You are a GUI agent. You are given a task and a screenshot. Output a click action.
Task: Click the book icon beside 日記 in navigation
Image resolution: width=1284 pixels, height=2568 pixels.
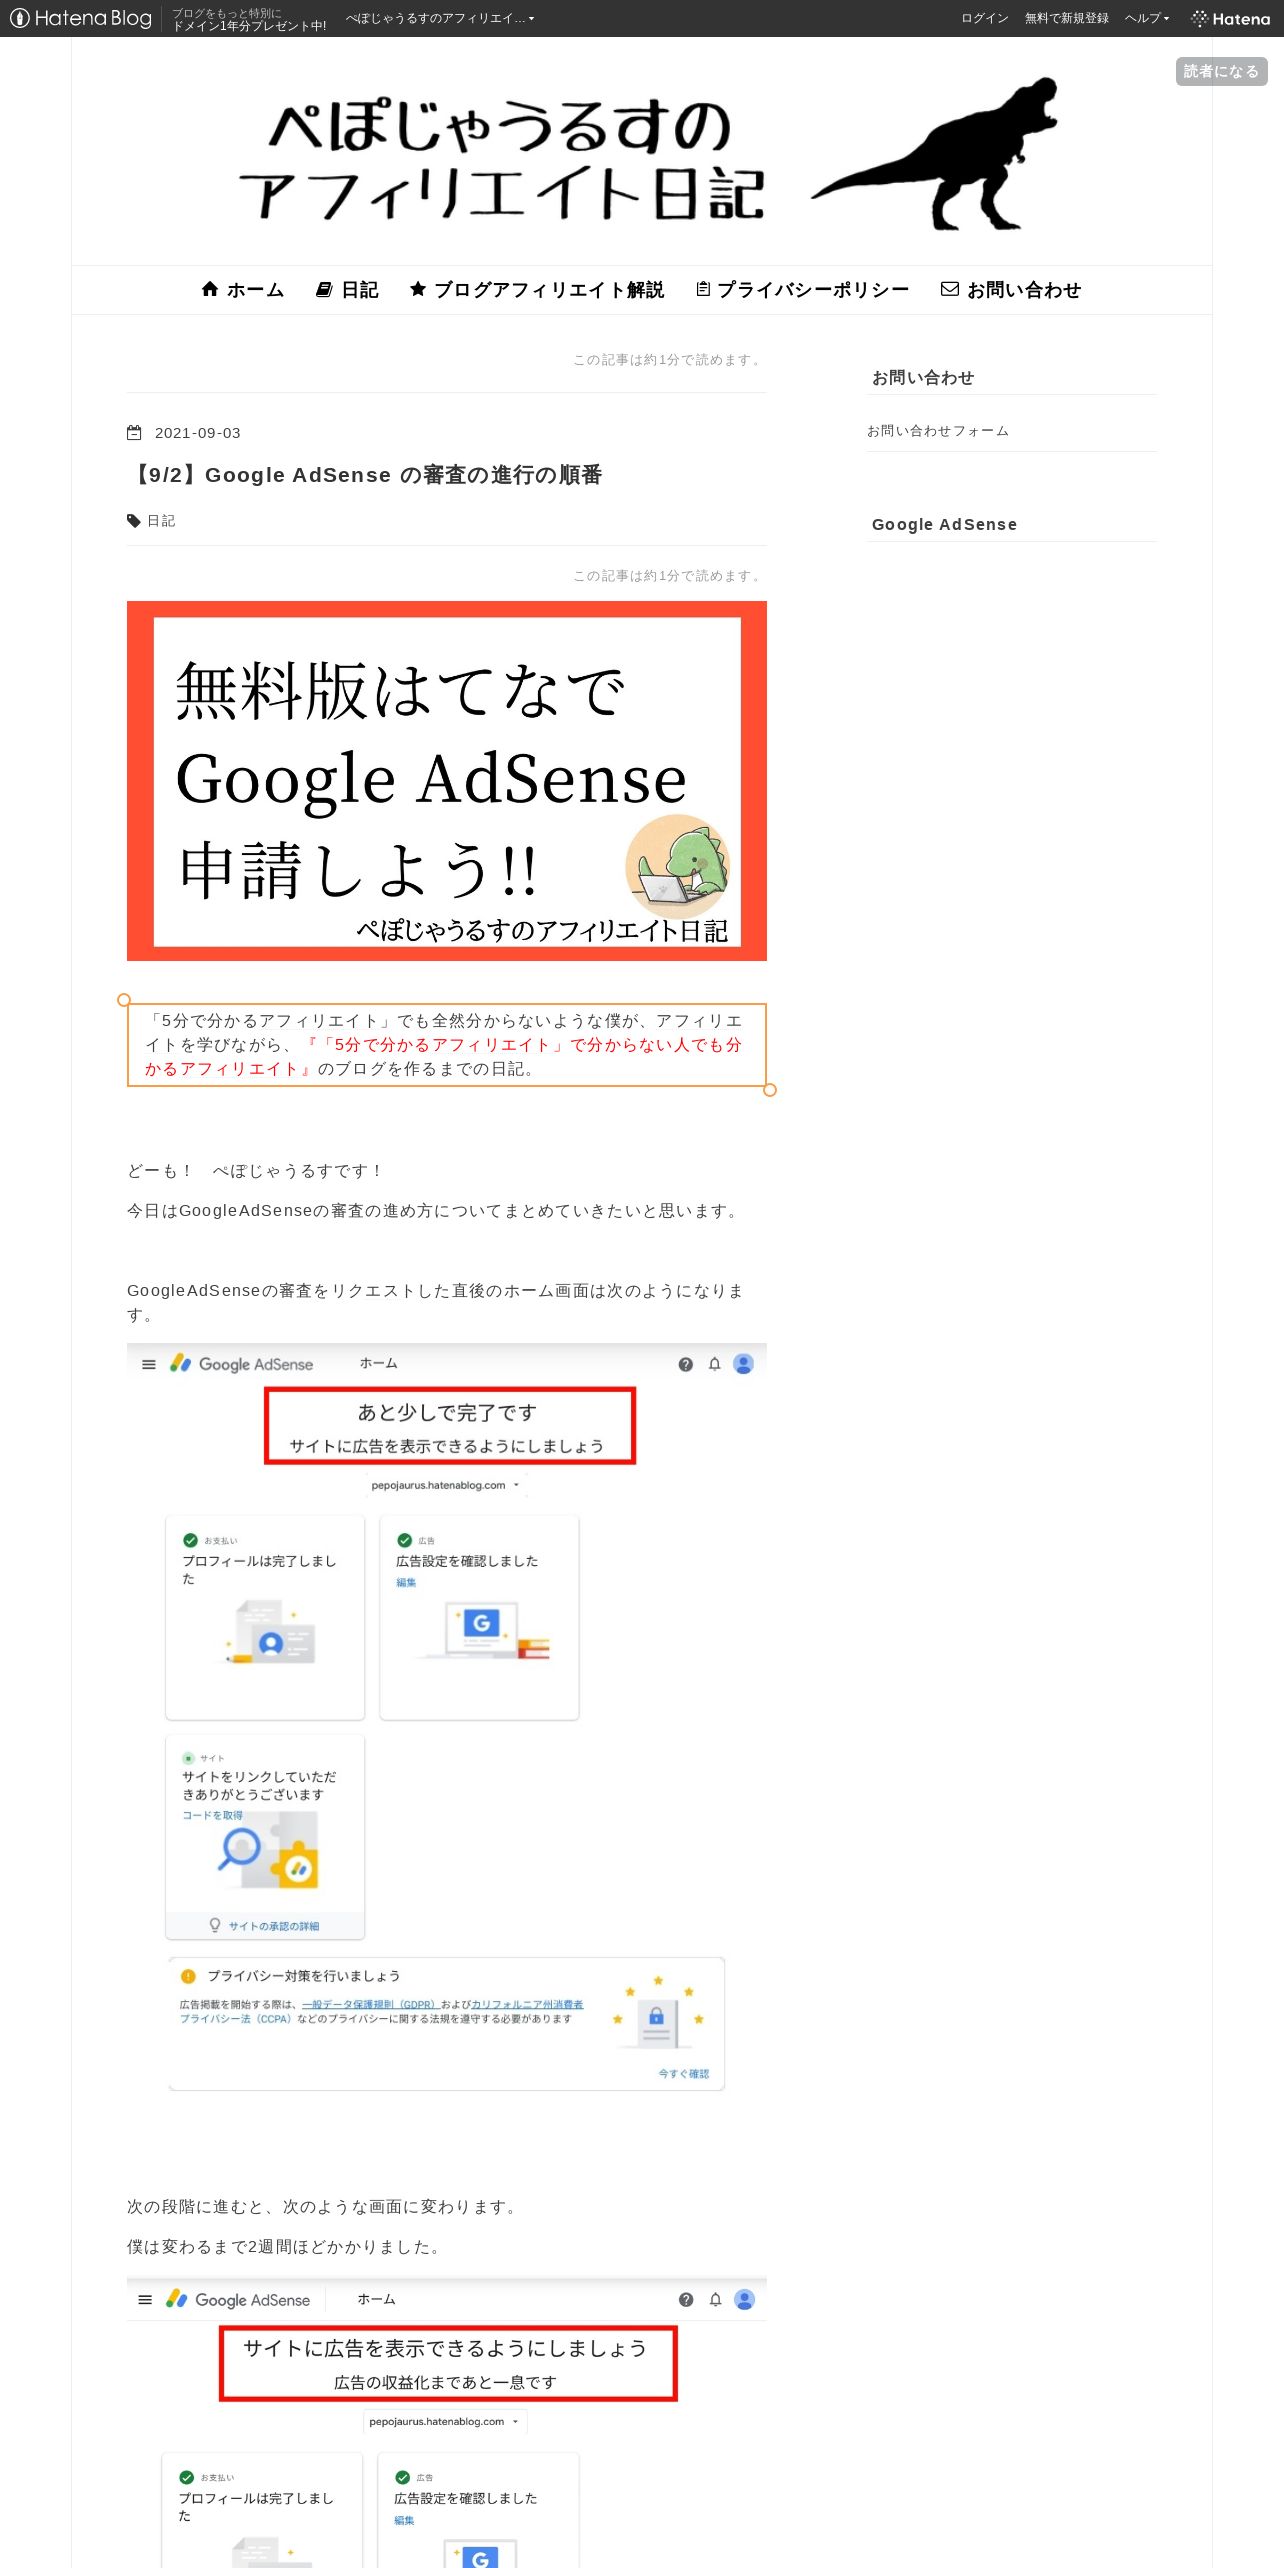coord(324,289)
